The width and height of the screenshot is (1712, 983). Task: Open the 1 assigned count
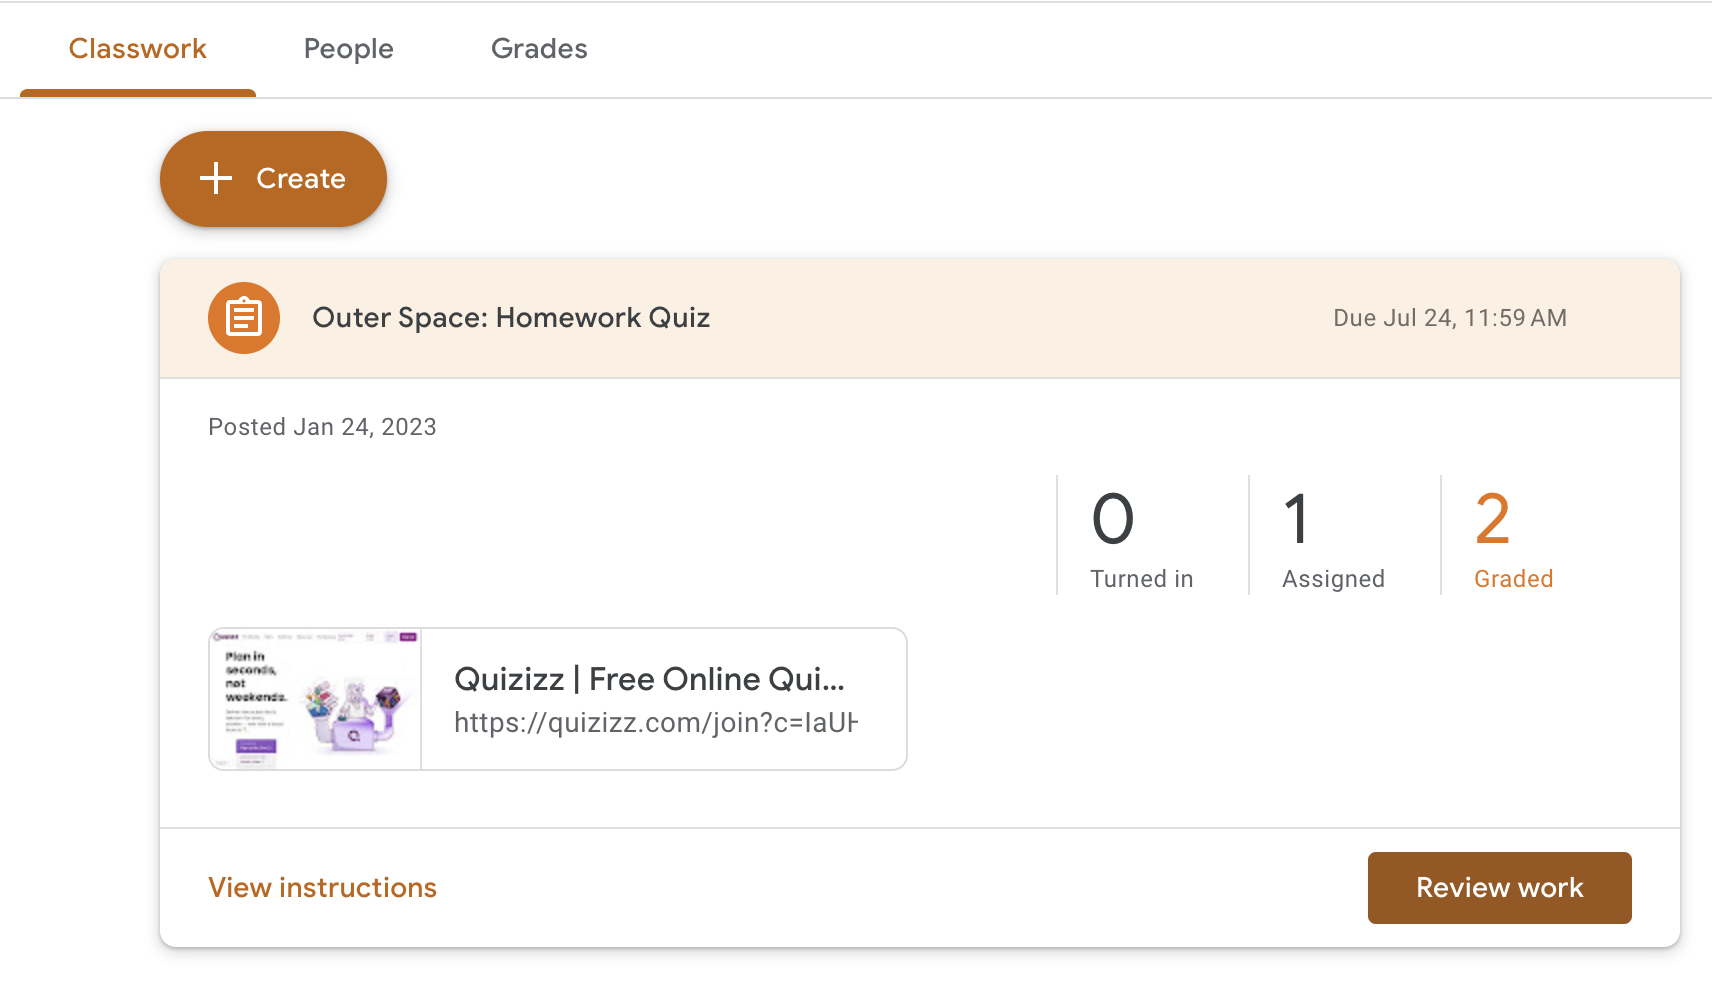click(1297, 519)
